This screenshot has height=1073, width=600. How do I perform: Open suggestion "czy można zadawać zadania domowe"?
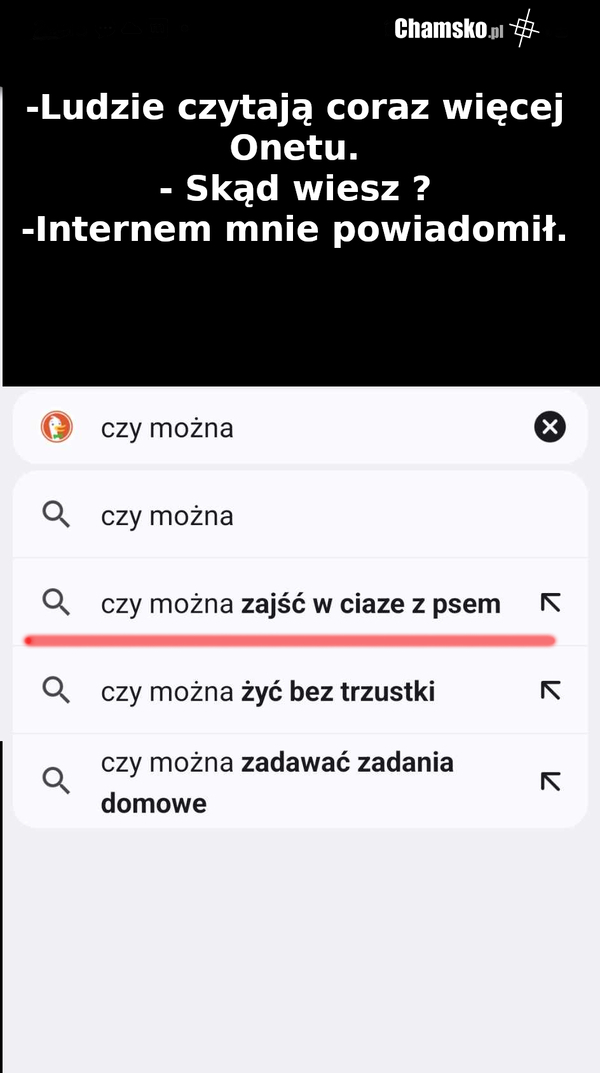[277, 782]
